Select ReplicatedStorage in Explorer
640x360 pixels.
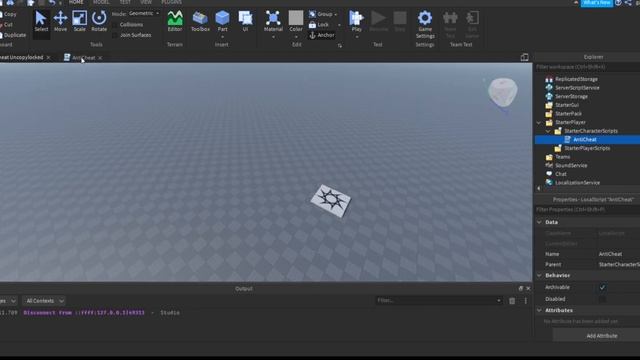point(576,79)
